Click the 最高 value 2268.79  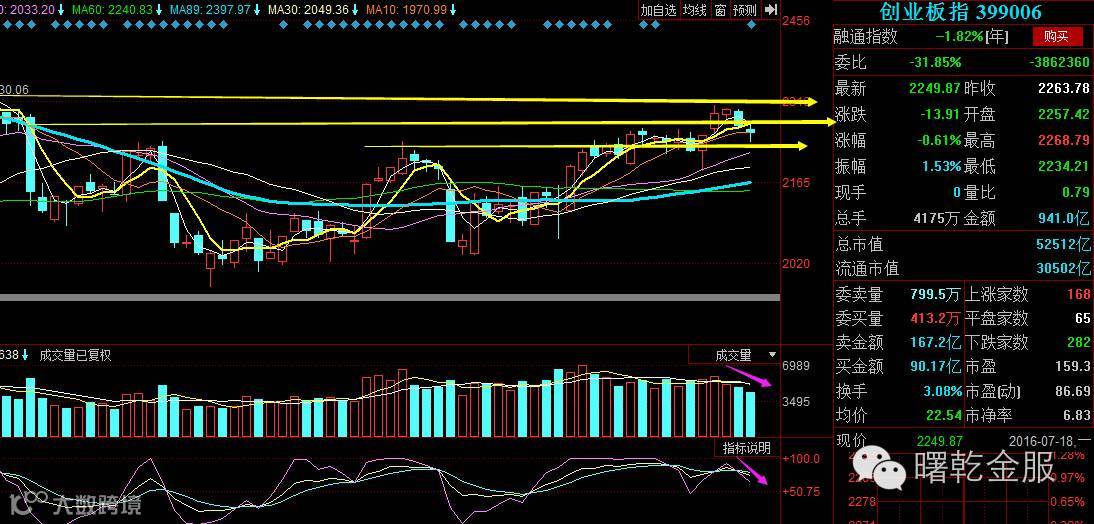click(x=1063, y=140)
